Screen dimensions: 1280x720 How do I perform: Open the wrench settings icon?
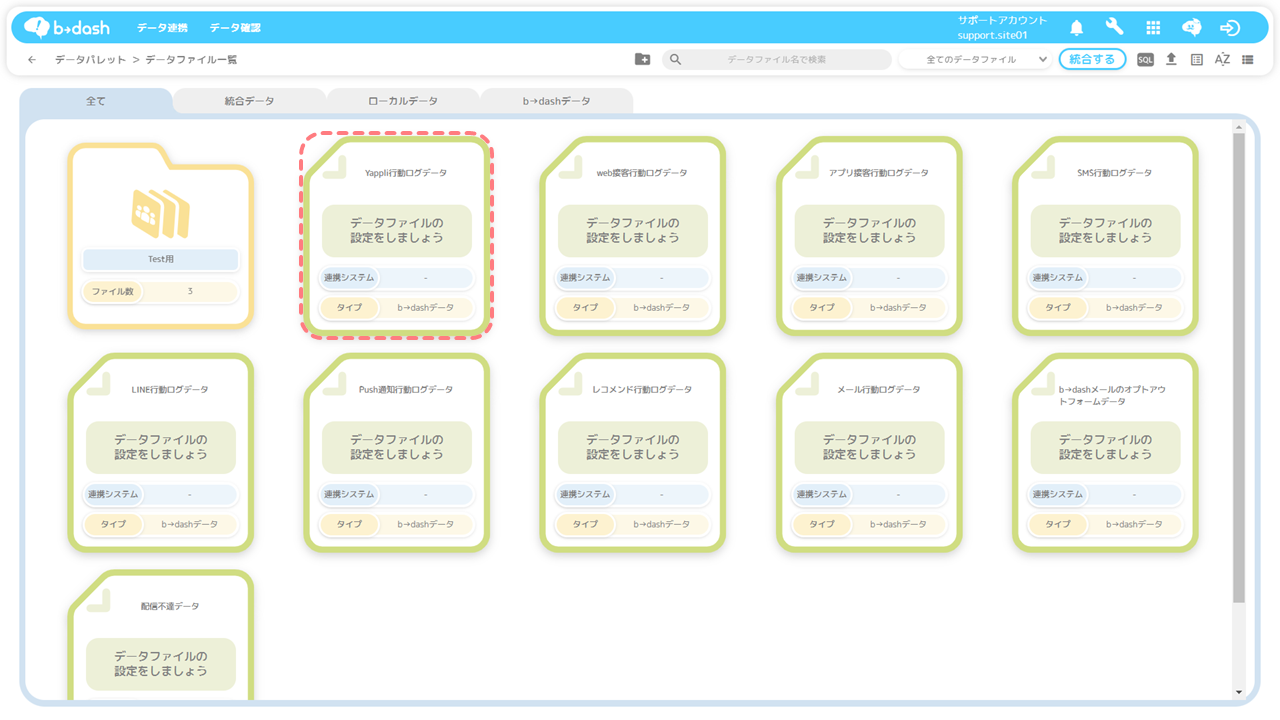[1114, 28]
